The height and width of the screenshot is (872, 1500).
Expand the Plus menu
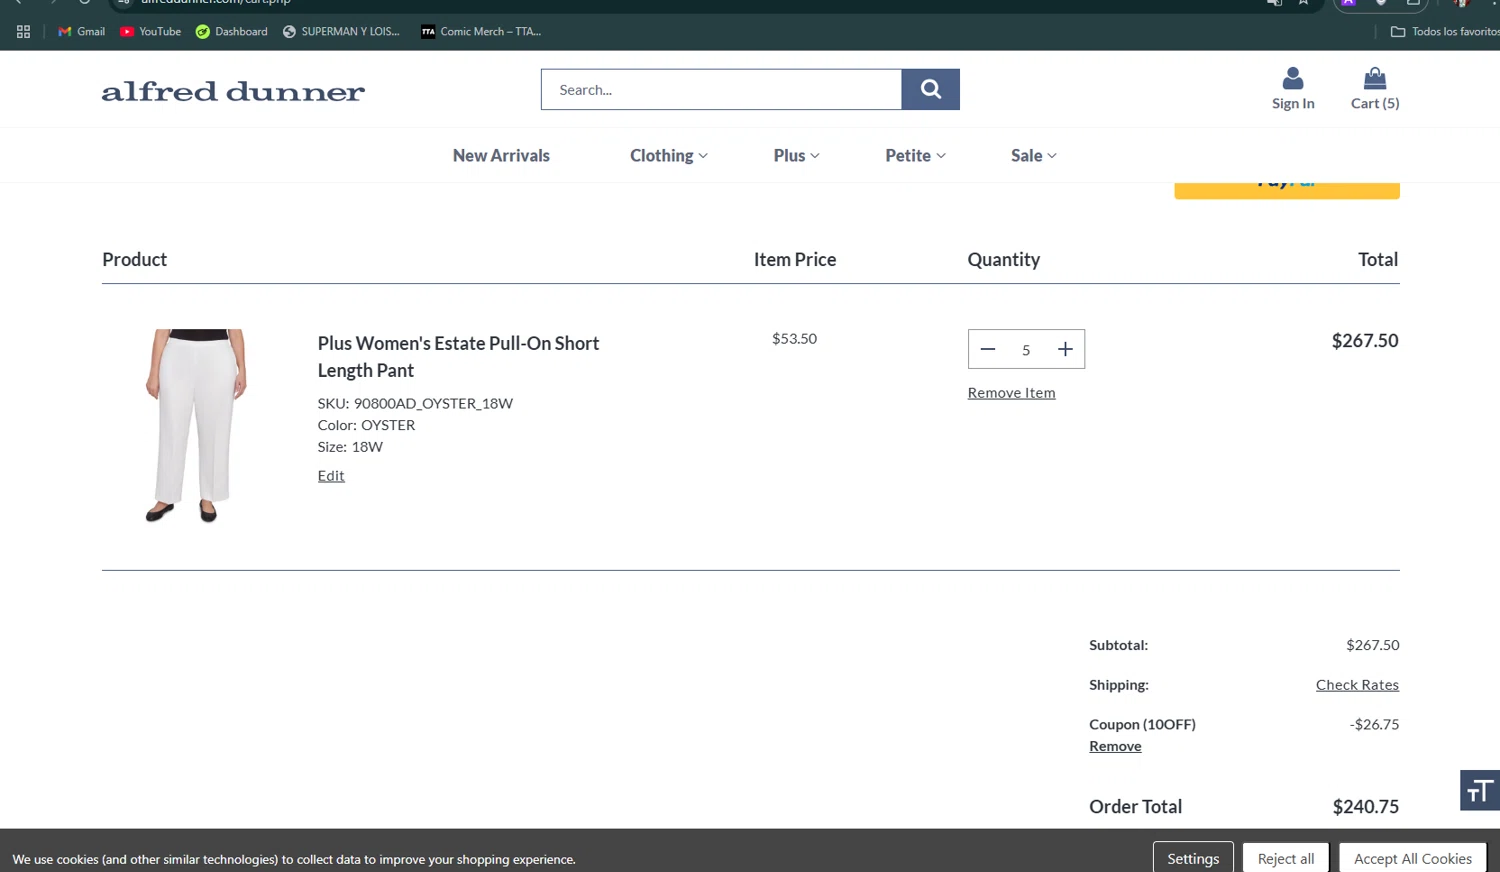tap(796, 155)
